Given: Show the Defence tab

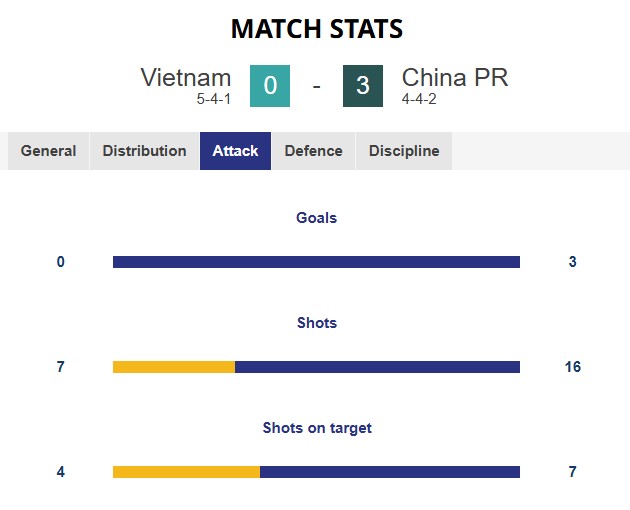Looking at the screenshot, I should click(x=313, y=151).
